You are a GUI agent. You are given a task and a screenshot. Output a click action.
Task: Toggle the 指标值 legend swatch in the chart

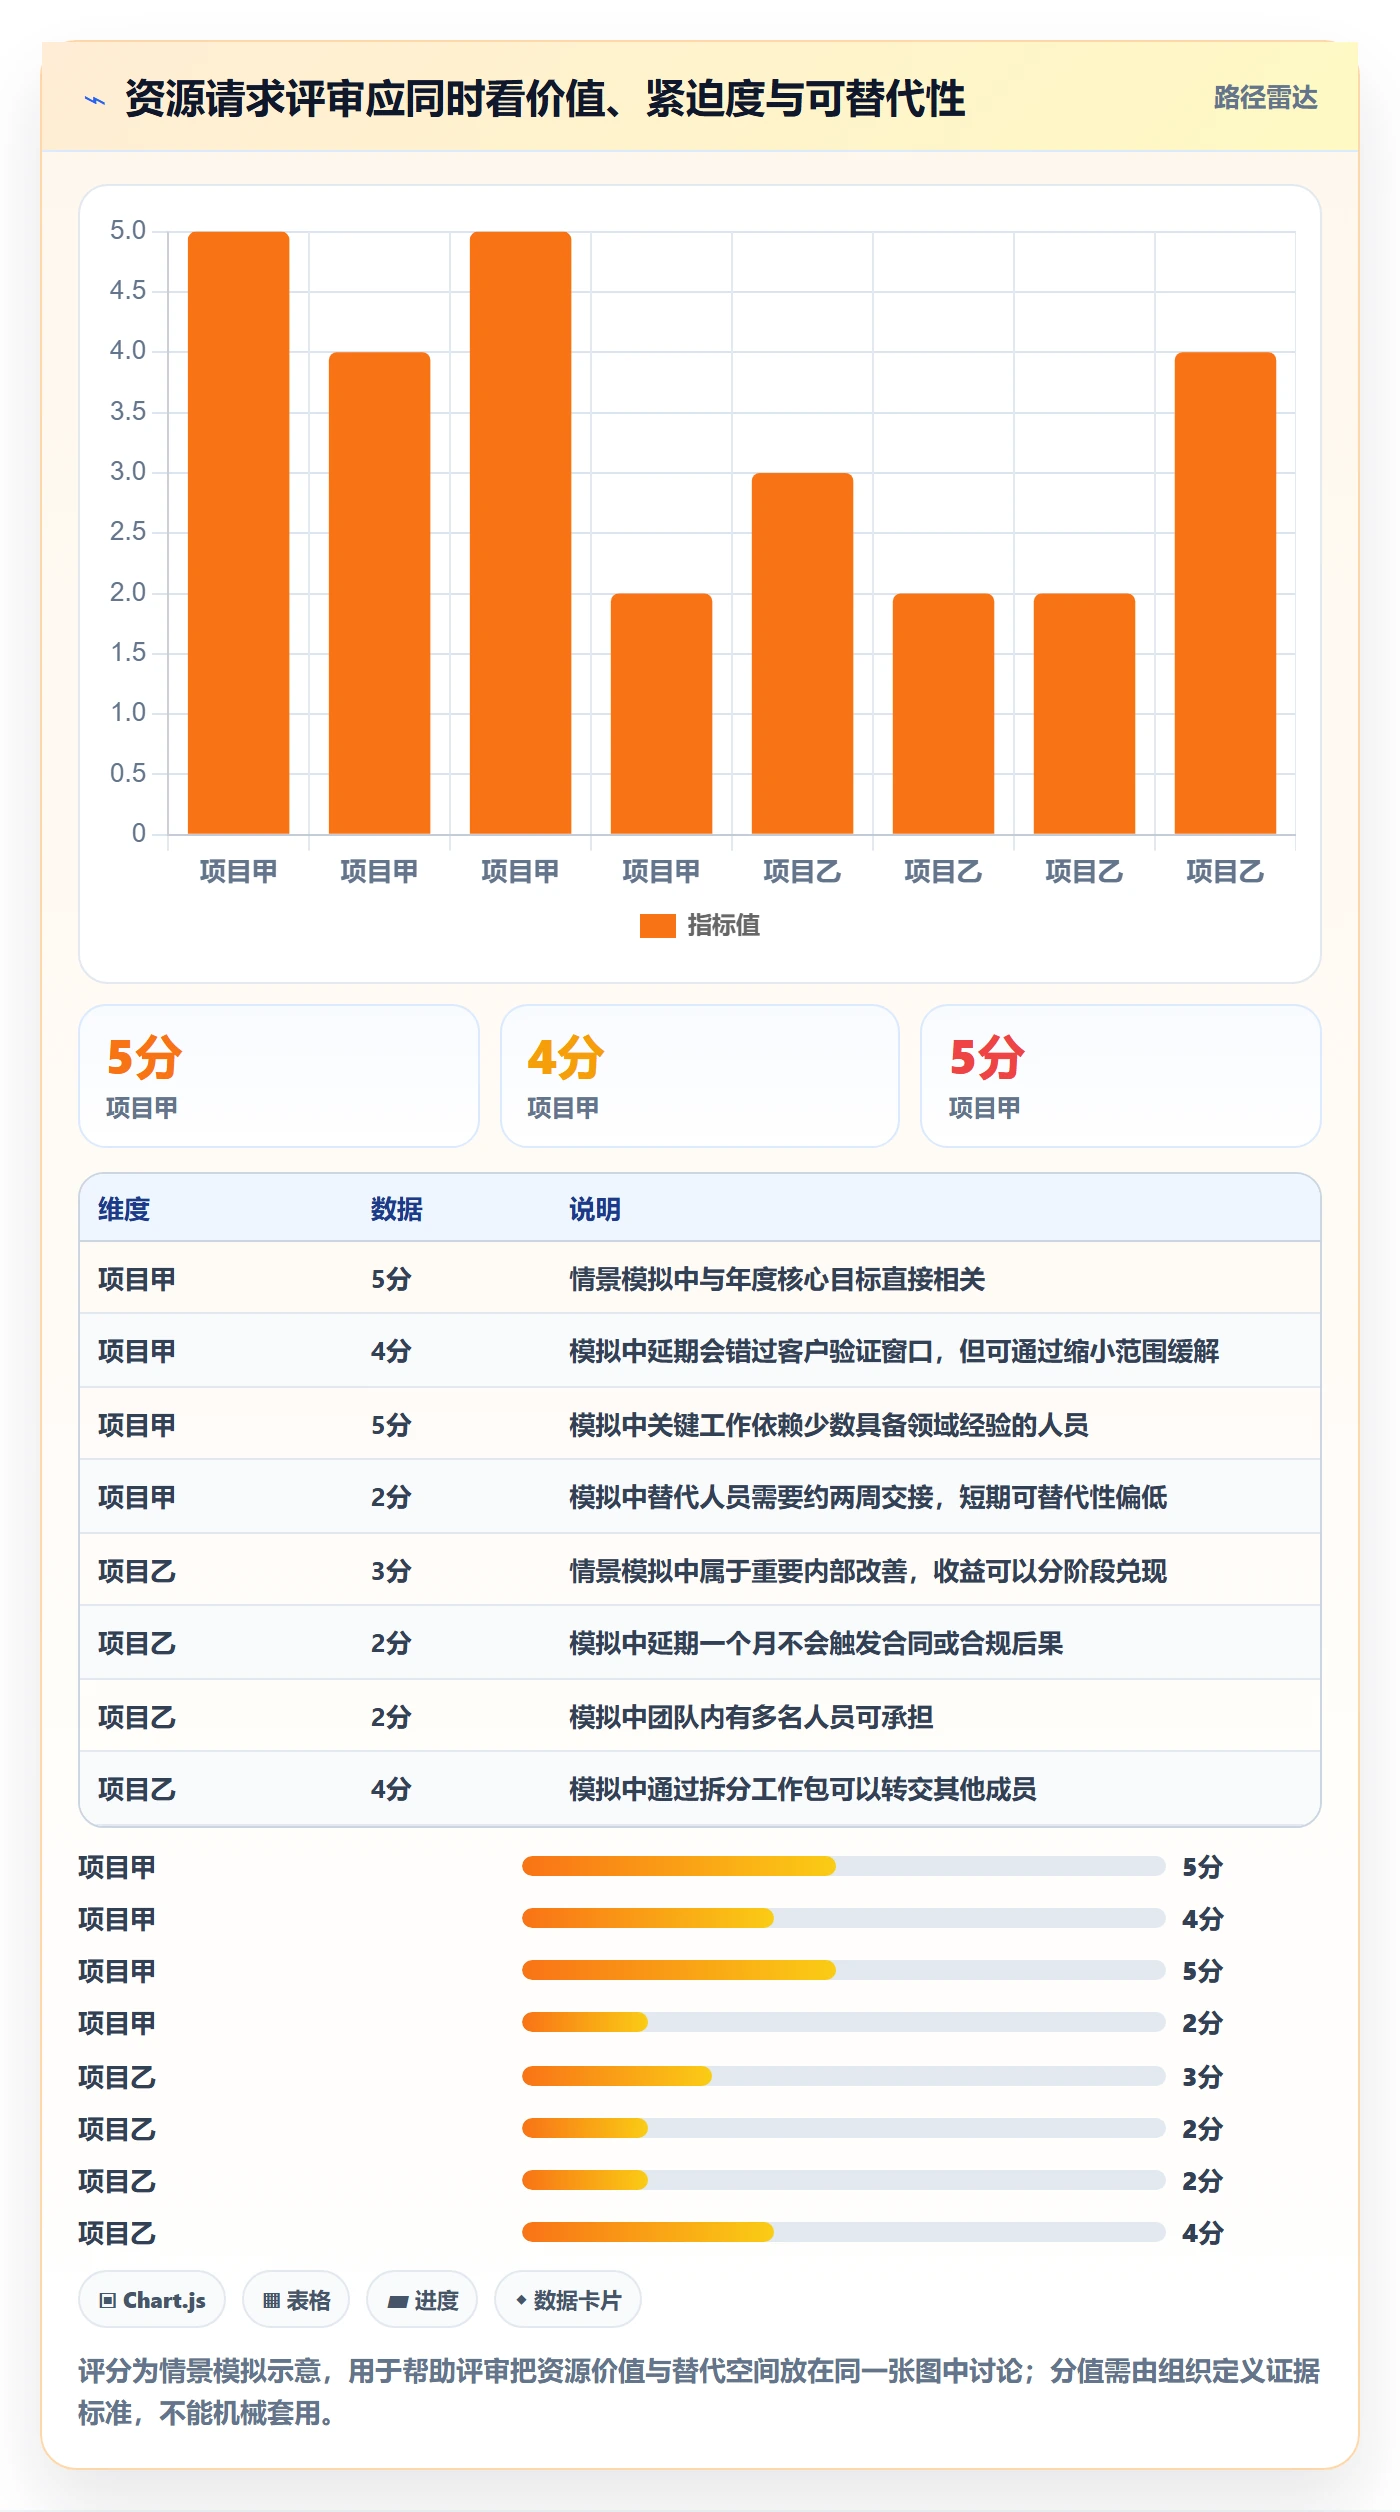point(657,926)
